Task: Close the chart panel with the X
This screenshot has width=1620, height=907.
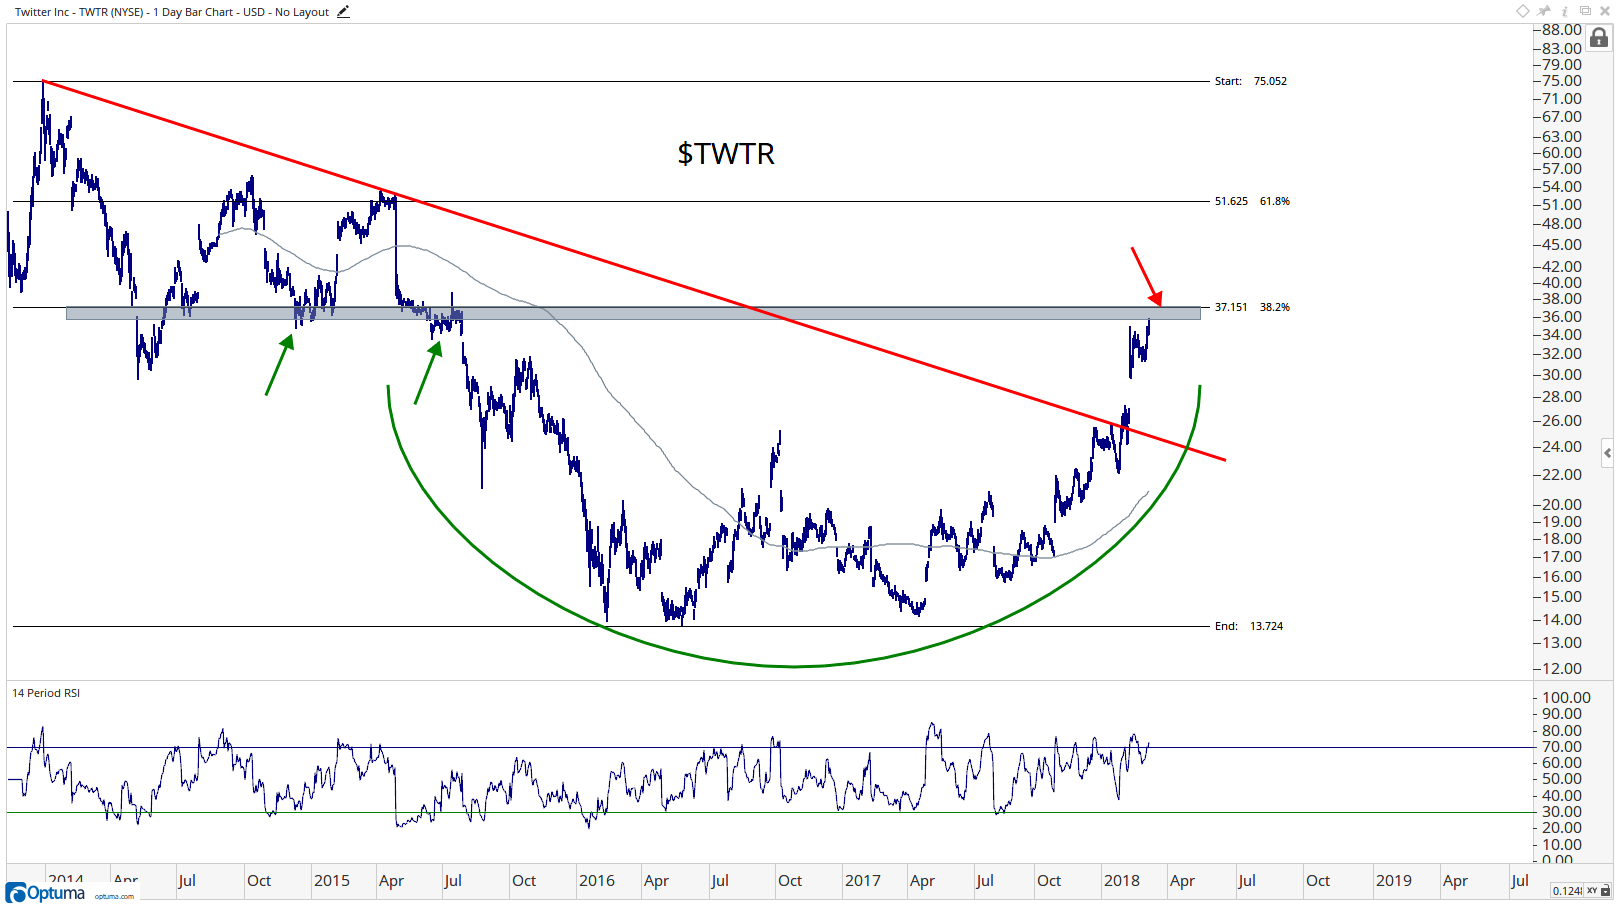Action: tap(1605, 11)
